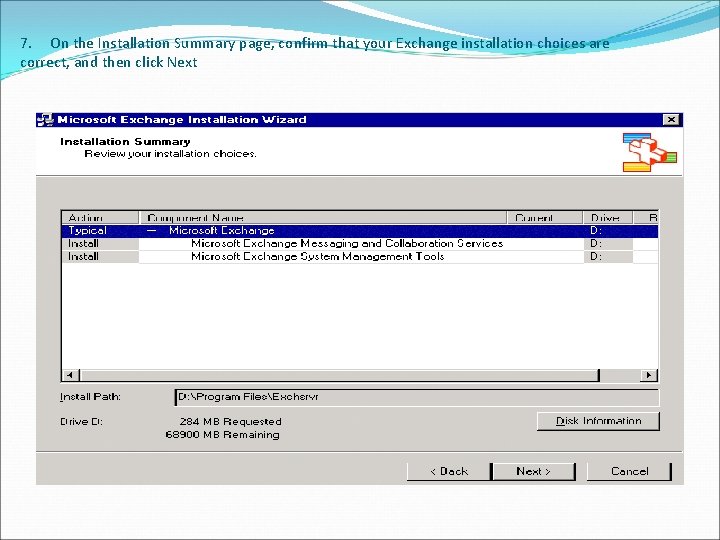Click the 284 MB Requested text
Viewport: 720px width, 540px height.
click(231, 422)
